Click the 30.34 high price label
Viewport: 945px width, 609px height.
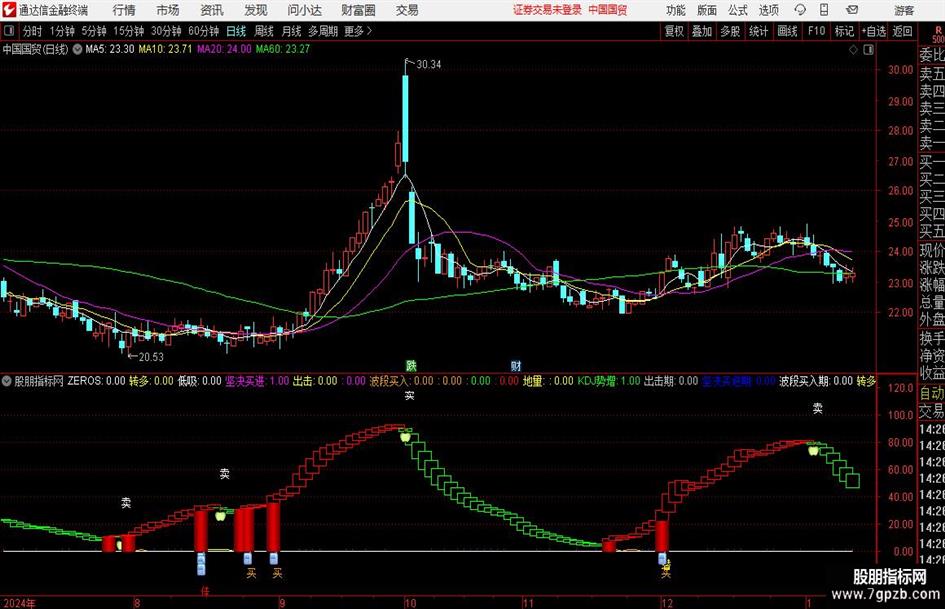pyautogui.click(x=429, y=65)
